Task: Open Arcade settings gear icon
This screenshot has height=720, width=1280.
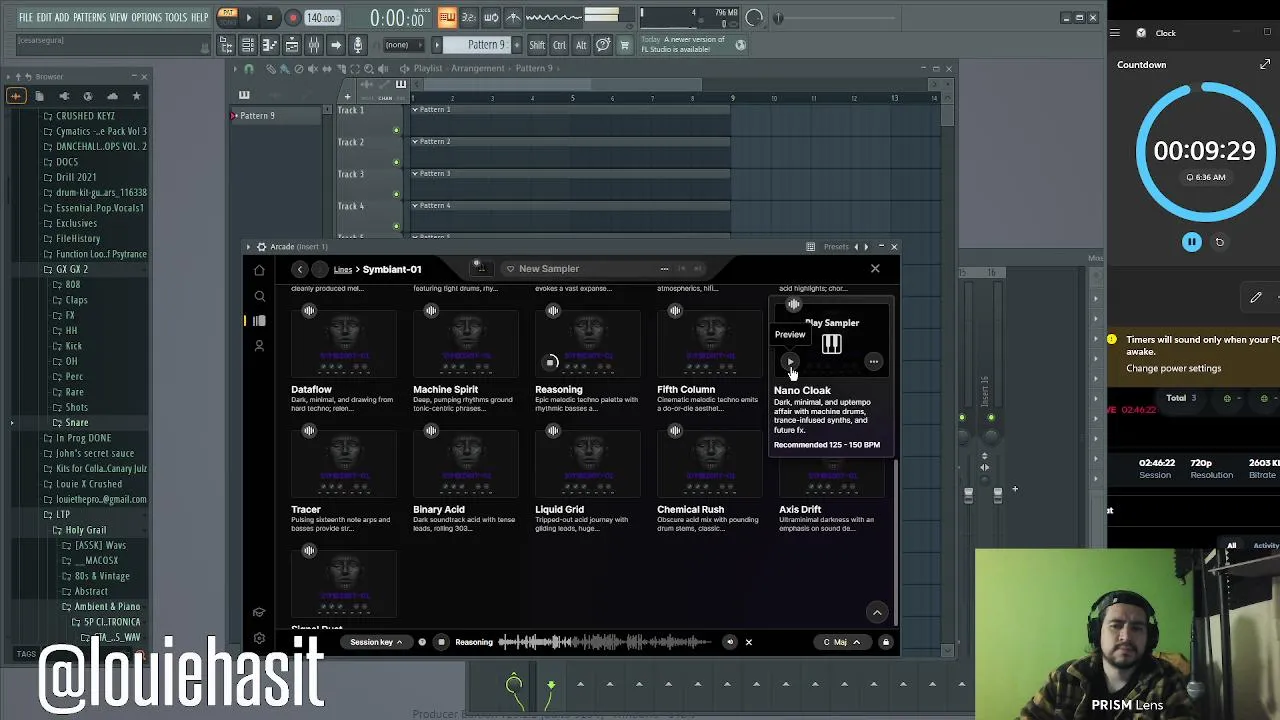Action: [259, 638]
